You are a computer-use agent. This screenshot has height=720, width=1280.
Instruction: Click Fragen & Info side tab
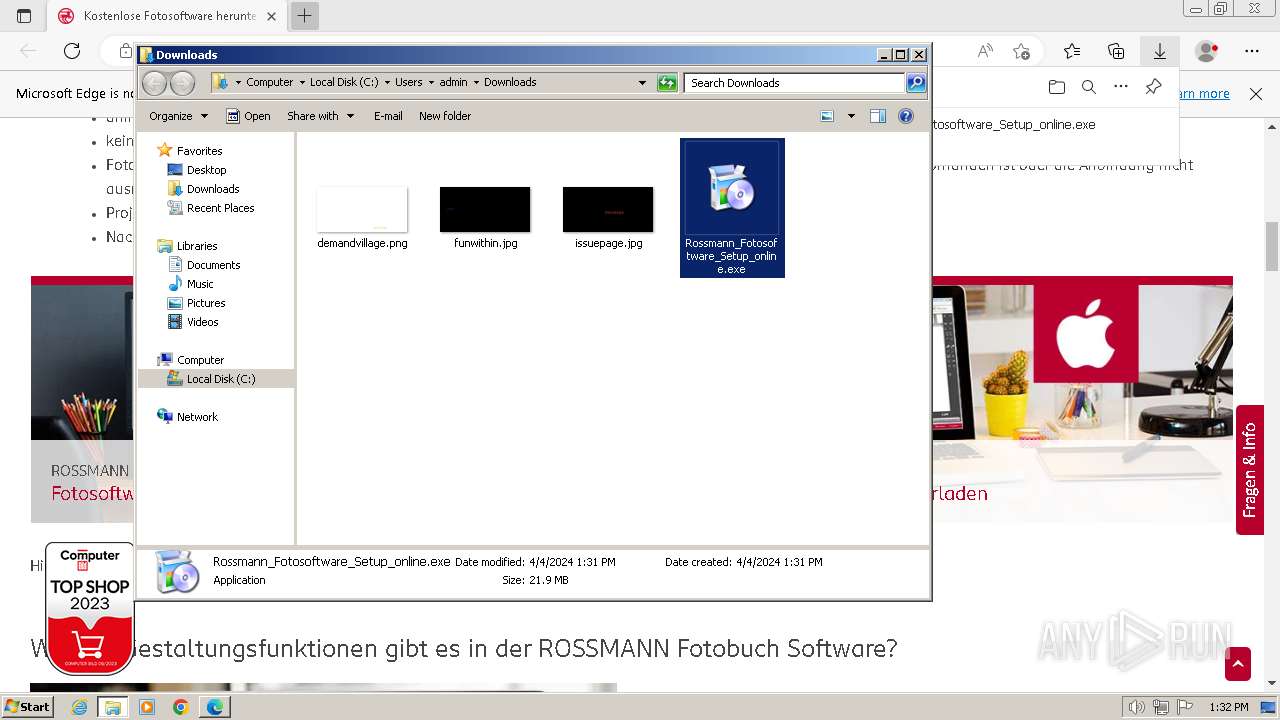(x=1250, y=470)
